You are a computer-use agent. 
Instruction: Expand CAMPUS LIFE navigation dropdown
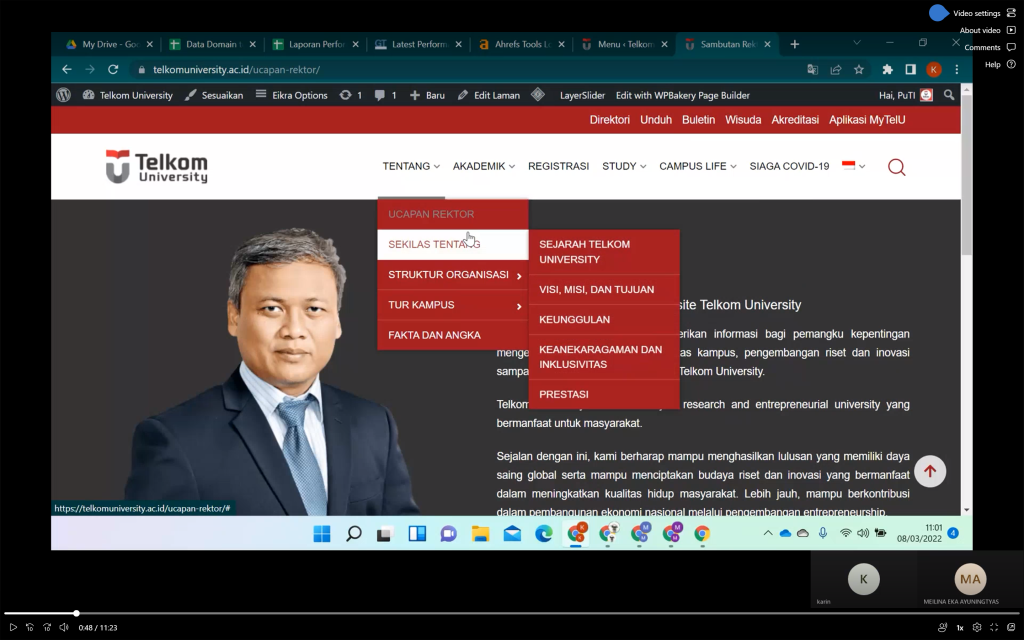click(x=697, y=167)
